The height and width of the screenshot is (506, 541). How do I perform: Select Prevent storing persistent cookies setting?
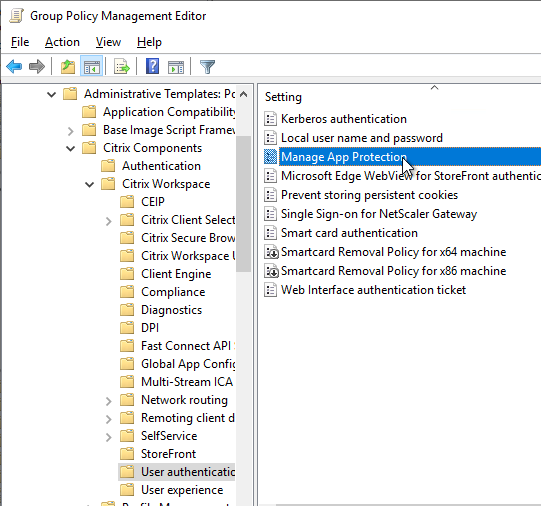[x=369, y=195]
